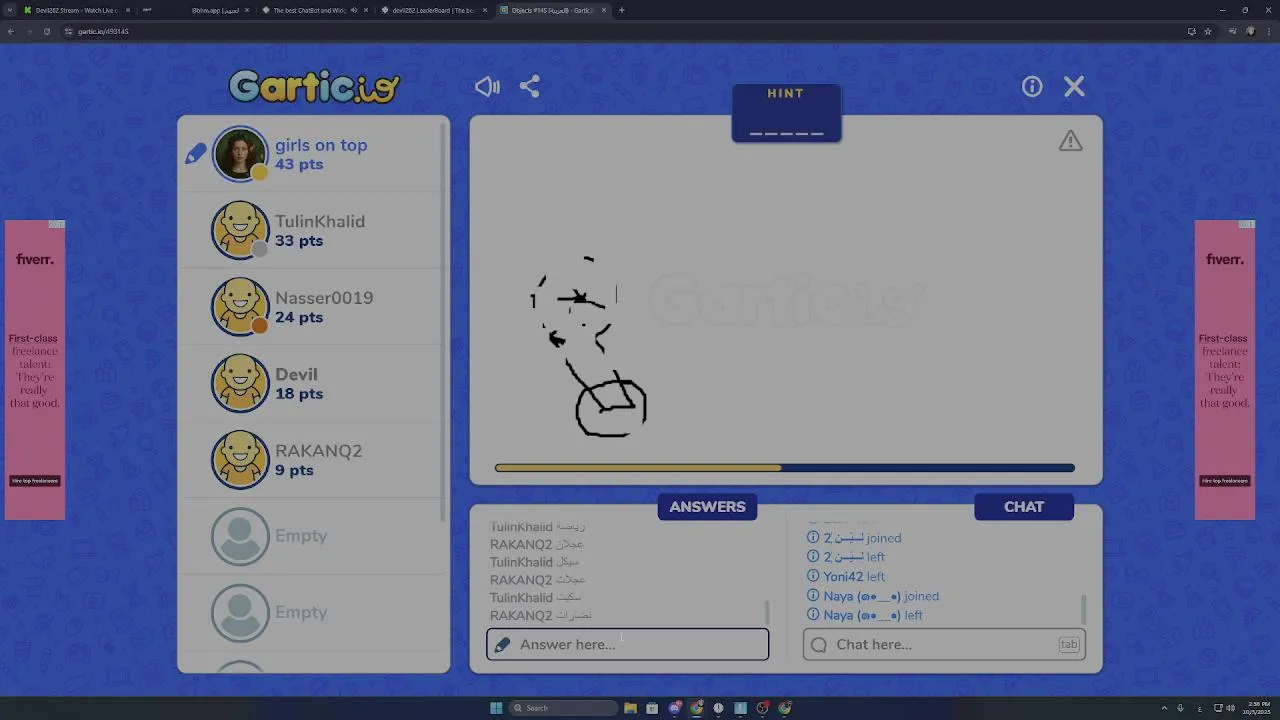The image size is (1280, 720).
Task: Select the first Empty player slot
Action: pos(312,536)
